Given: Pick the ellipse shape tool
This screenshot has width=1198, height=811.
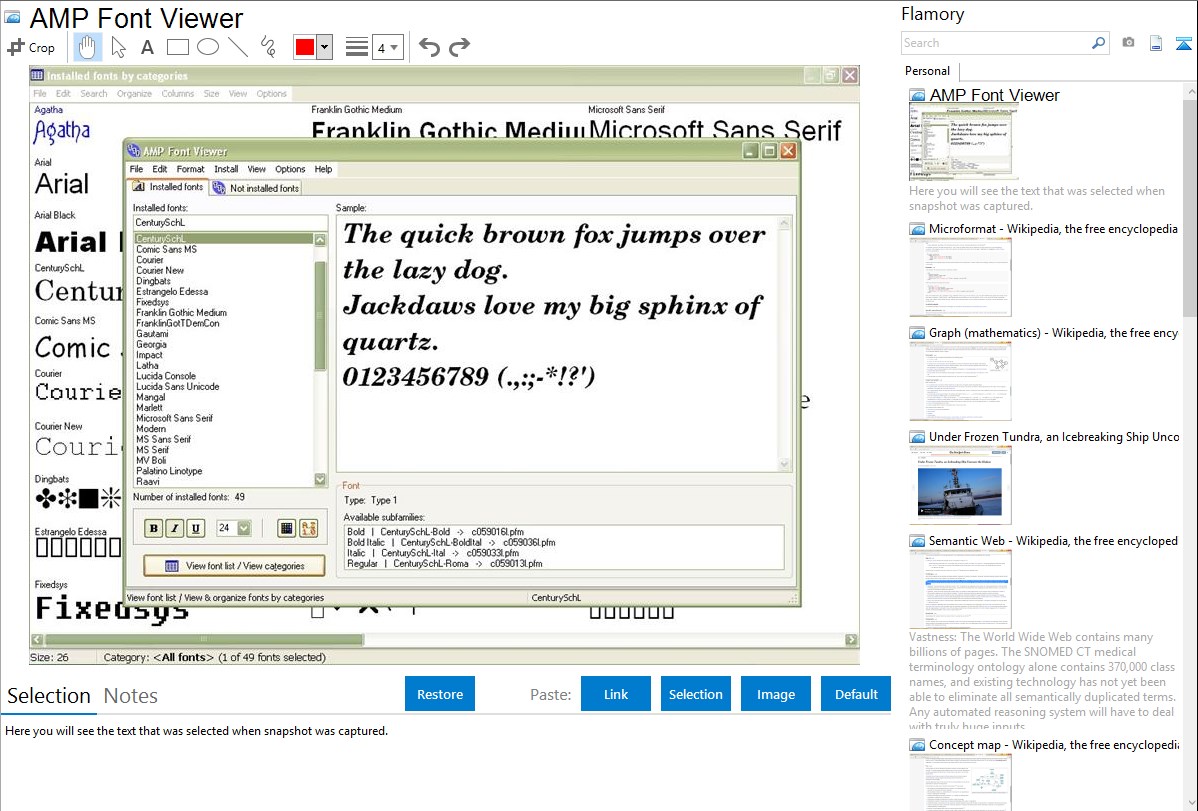Looking at the screenshot, I should click(208, 47).
